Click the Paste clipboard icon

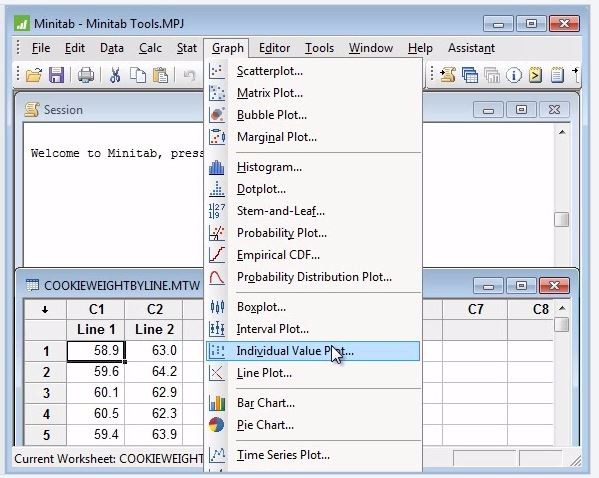click(x=160, y=75)
